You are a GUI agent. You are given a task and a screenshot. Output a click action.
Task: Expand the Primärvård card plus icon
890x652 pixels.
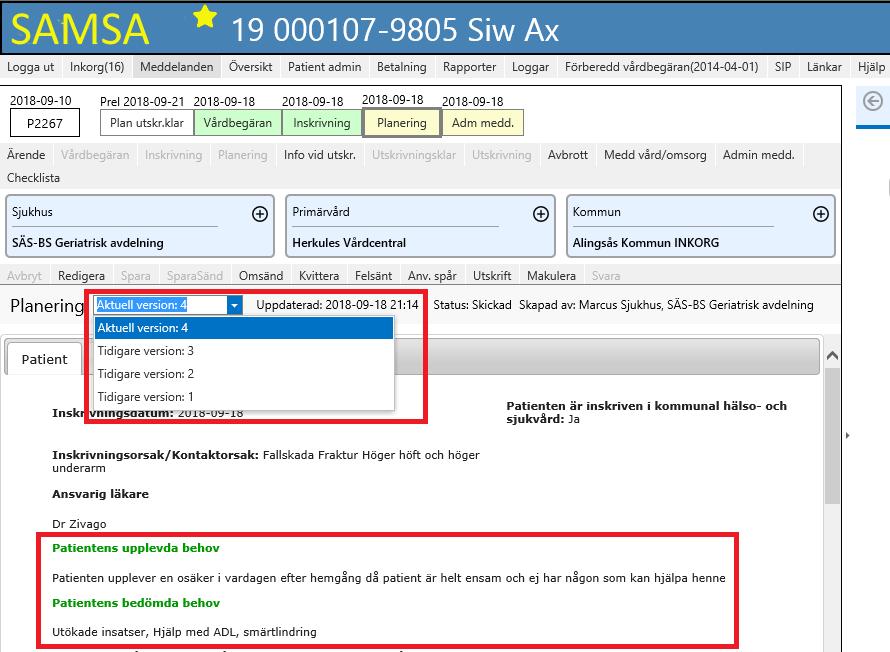click(541, 214)
